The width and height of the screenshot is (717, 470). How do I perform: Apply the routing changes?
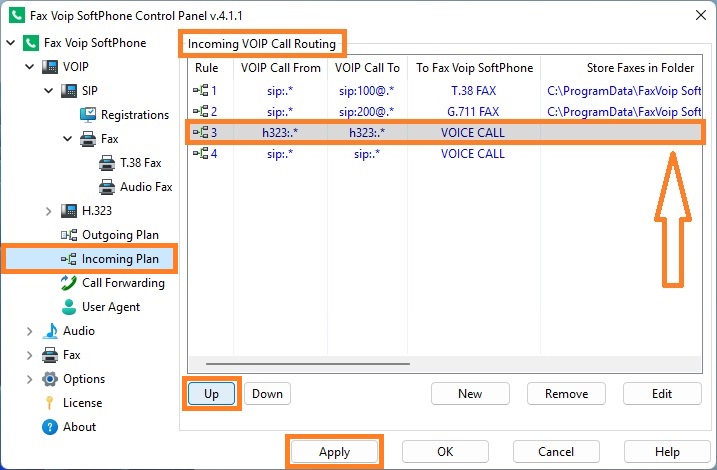click(x=335, y=452)
